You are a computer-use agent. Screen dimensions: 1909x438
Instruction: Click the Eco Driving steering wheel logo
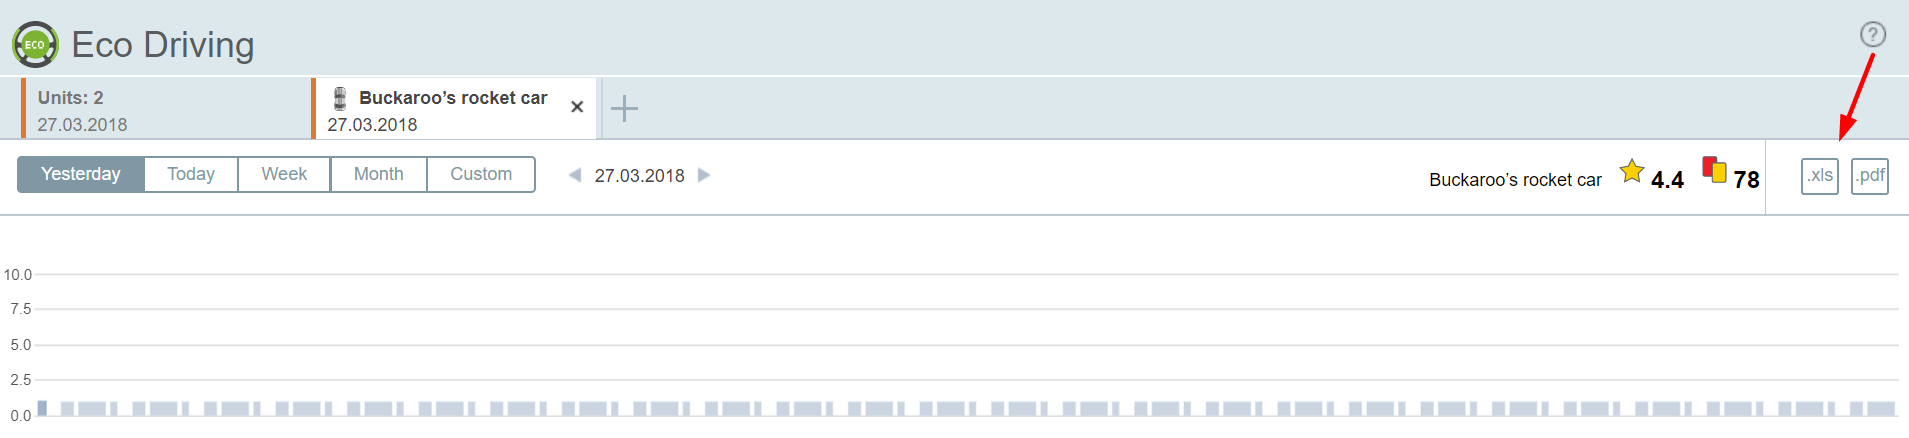[35, 45]
